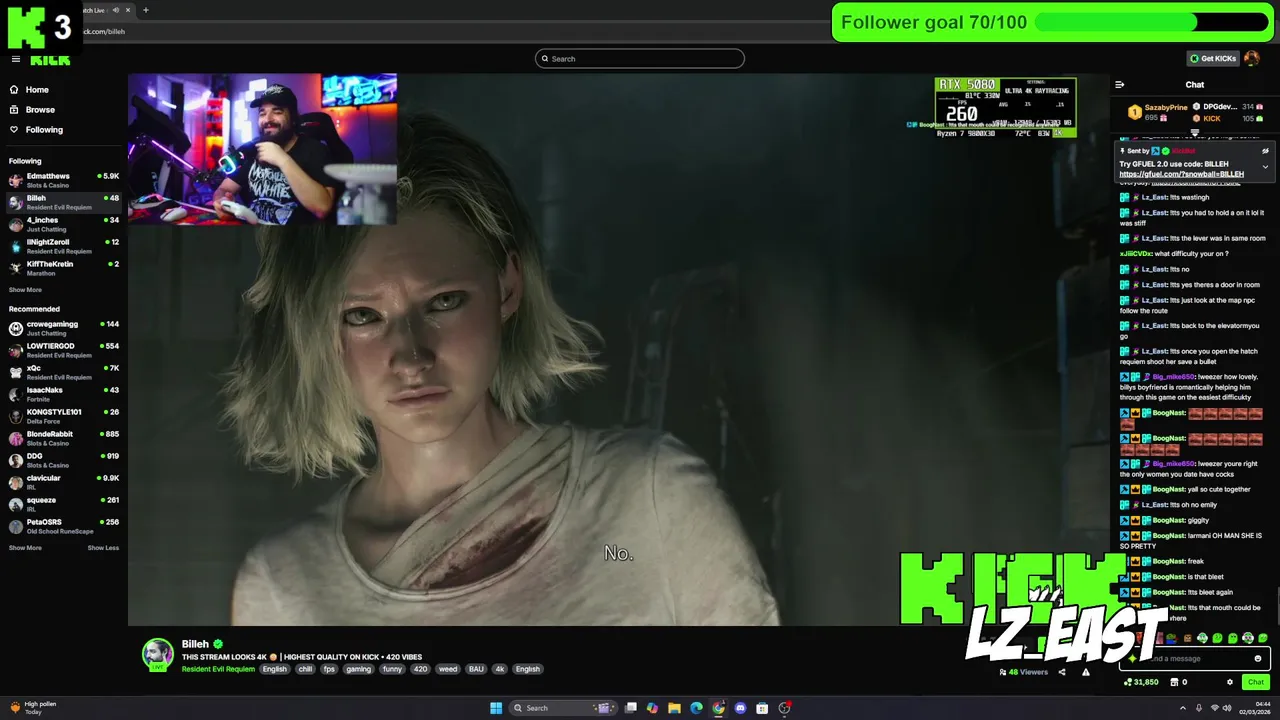Collapse the chat panel with arrow icon
1280x720 pixels.
click(1120, 85)
